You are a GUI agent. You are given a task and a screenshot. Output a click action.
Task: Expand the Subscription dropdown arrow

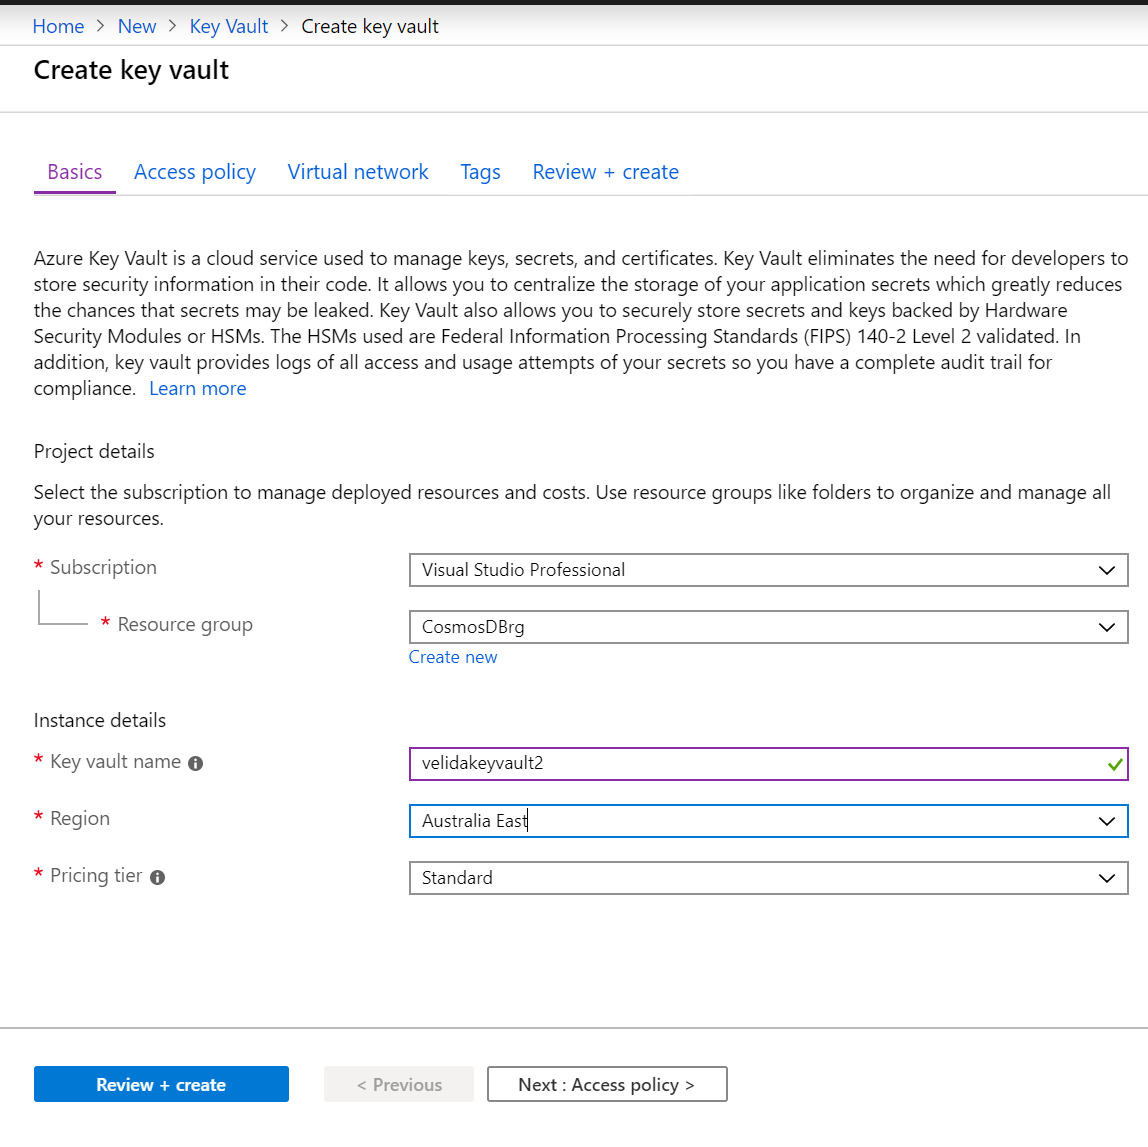coord(1106,570)
